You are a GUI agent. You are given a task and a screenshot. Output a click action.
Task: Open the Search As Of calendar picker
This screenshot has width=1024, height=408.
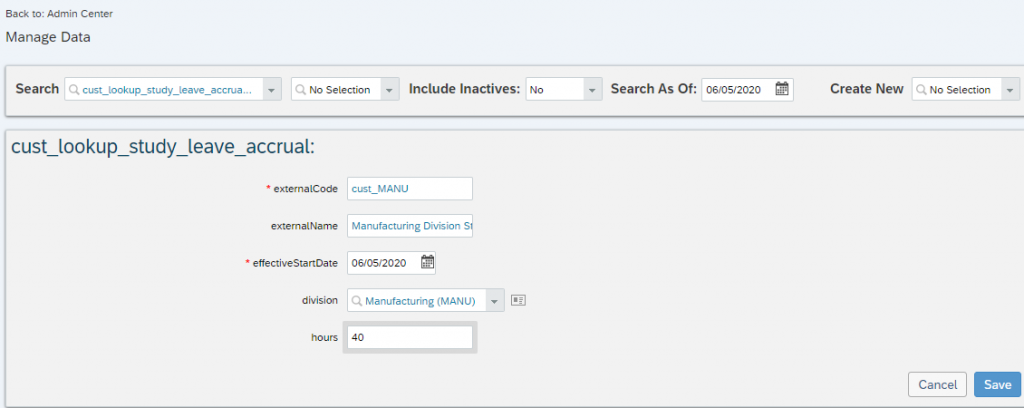click(782, 89)
